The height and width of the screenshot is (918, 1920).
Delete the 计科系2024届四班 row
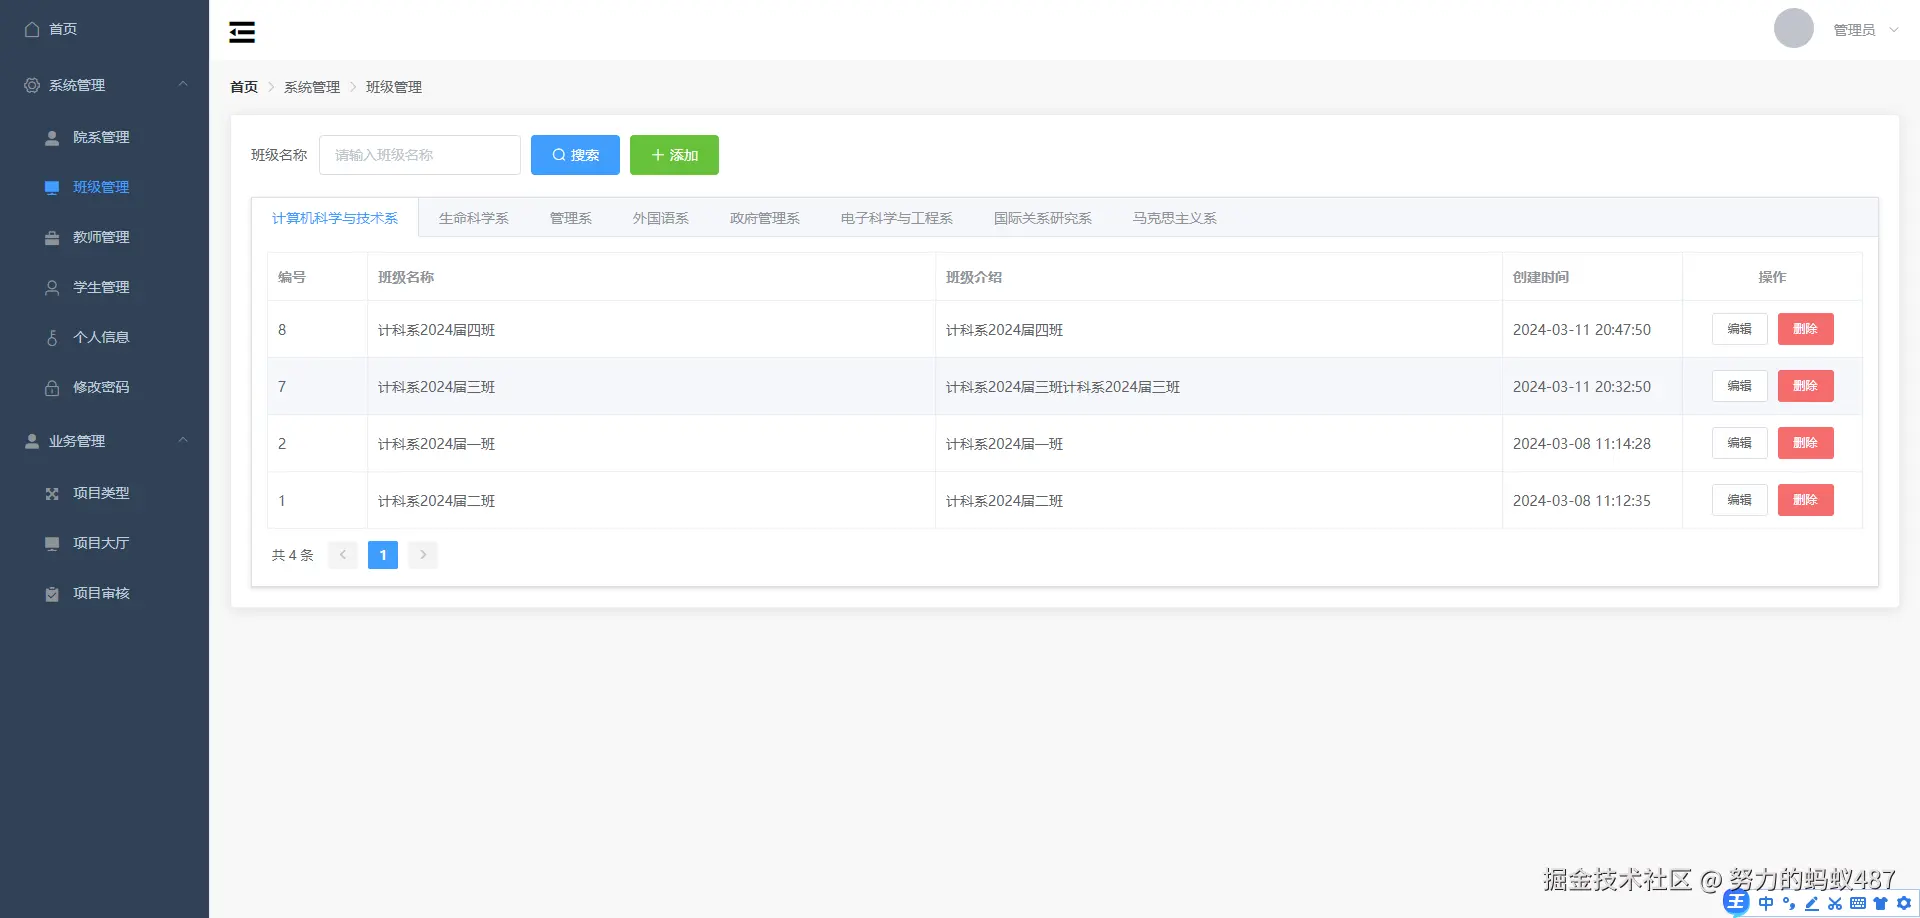tap(1806, 329)
